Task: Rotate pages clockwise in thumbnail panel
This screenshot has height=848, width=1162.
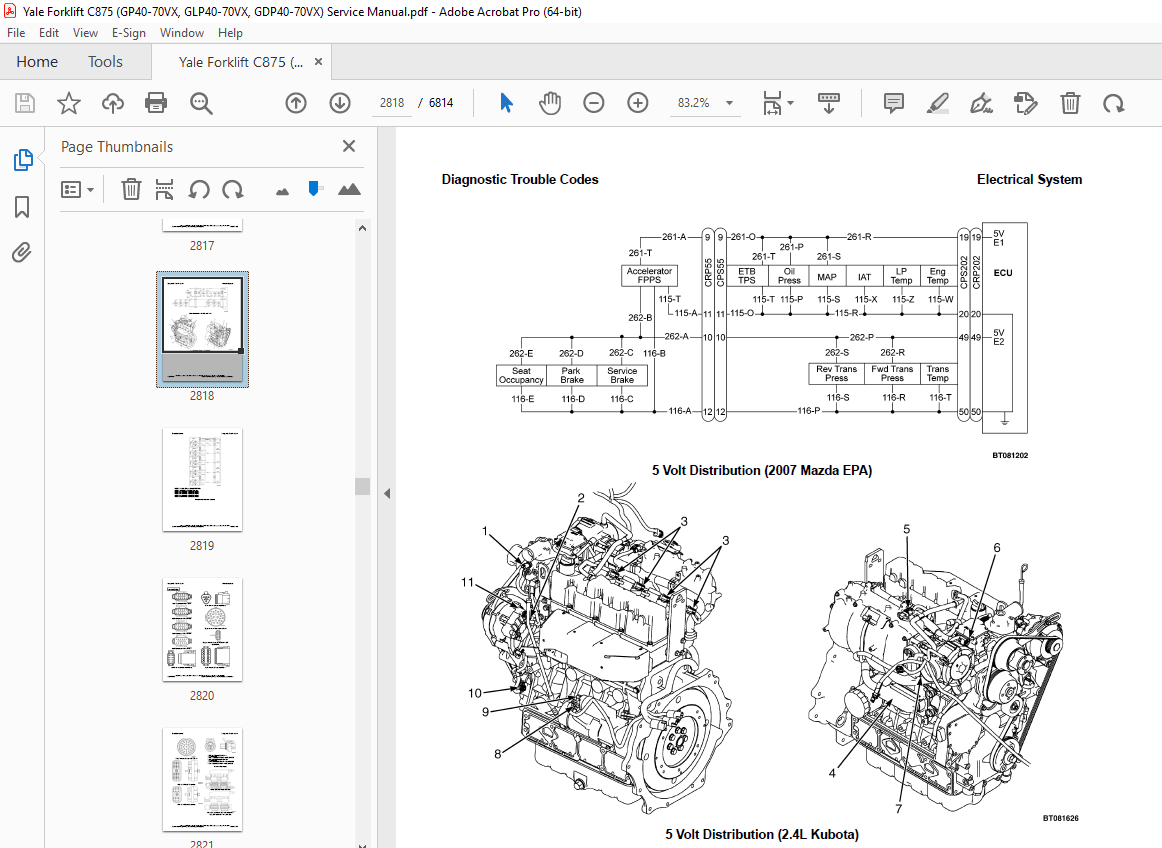Action: (233, 189)
